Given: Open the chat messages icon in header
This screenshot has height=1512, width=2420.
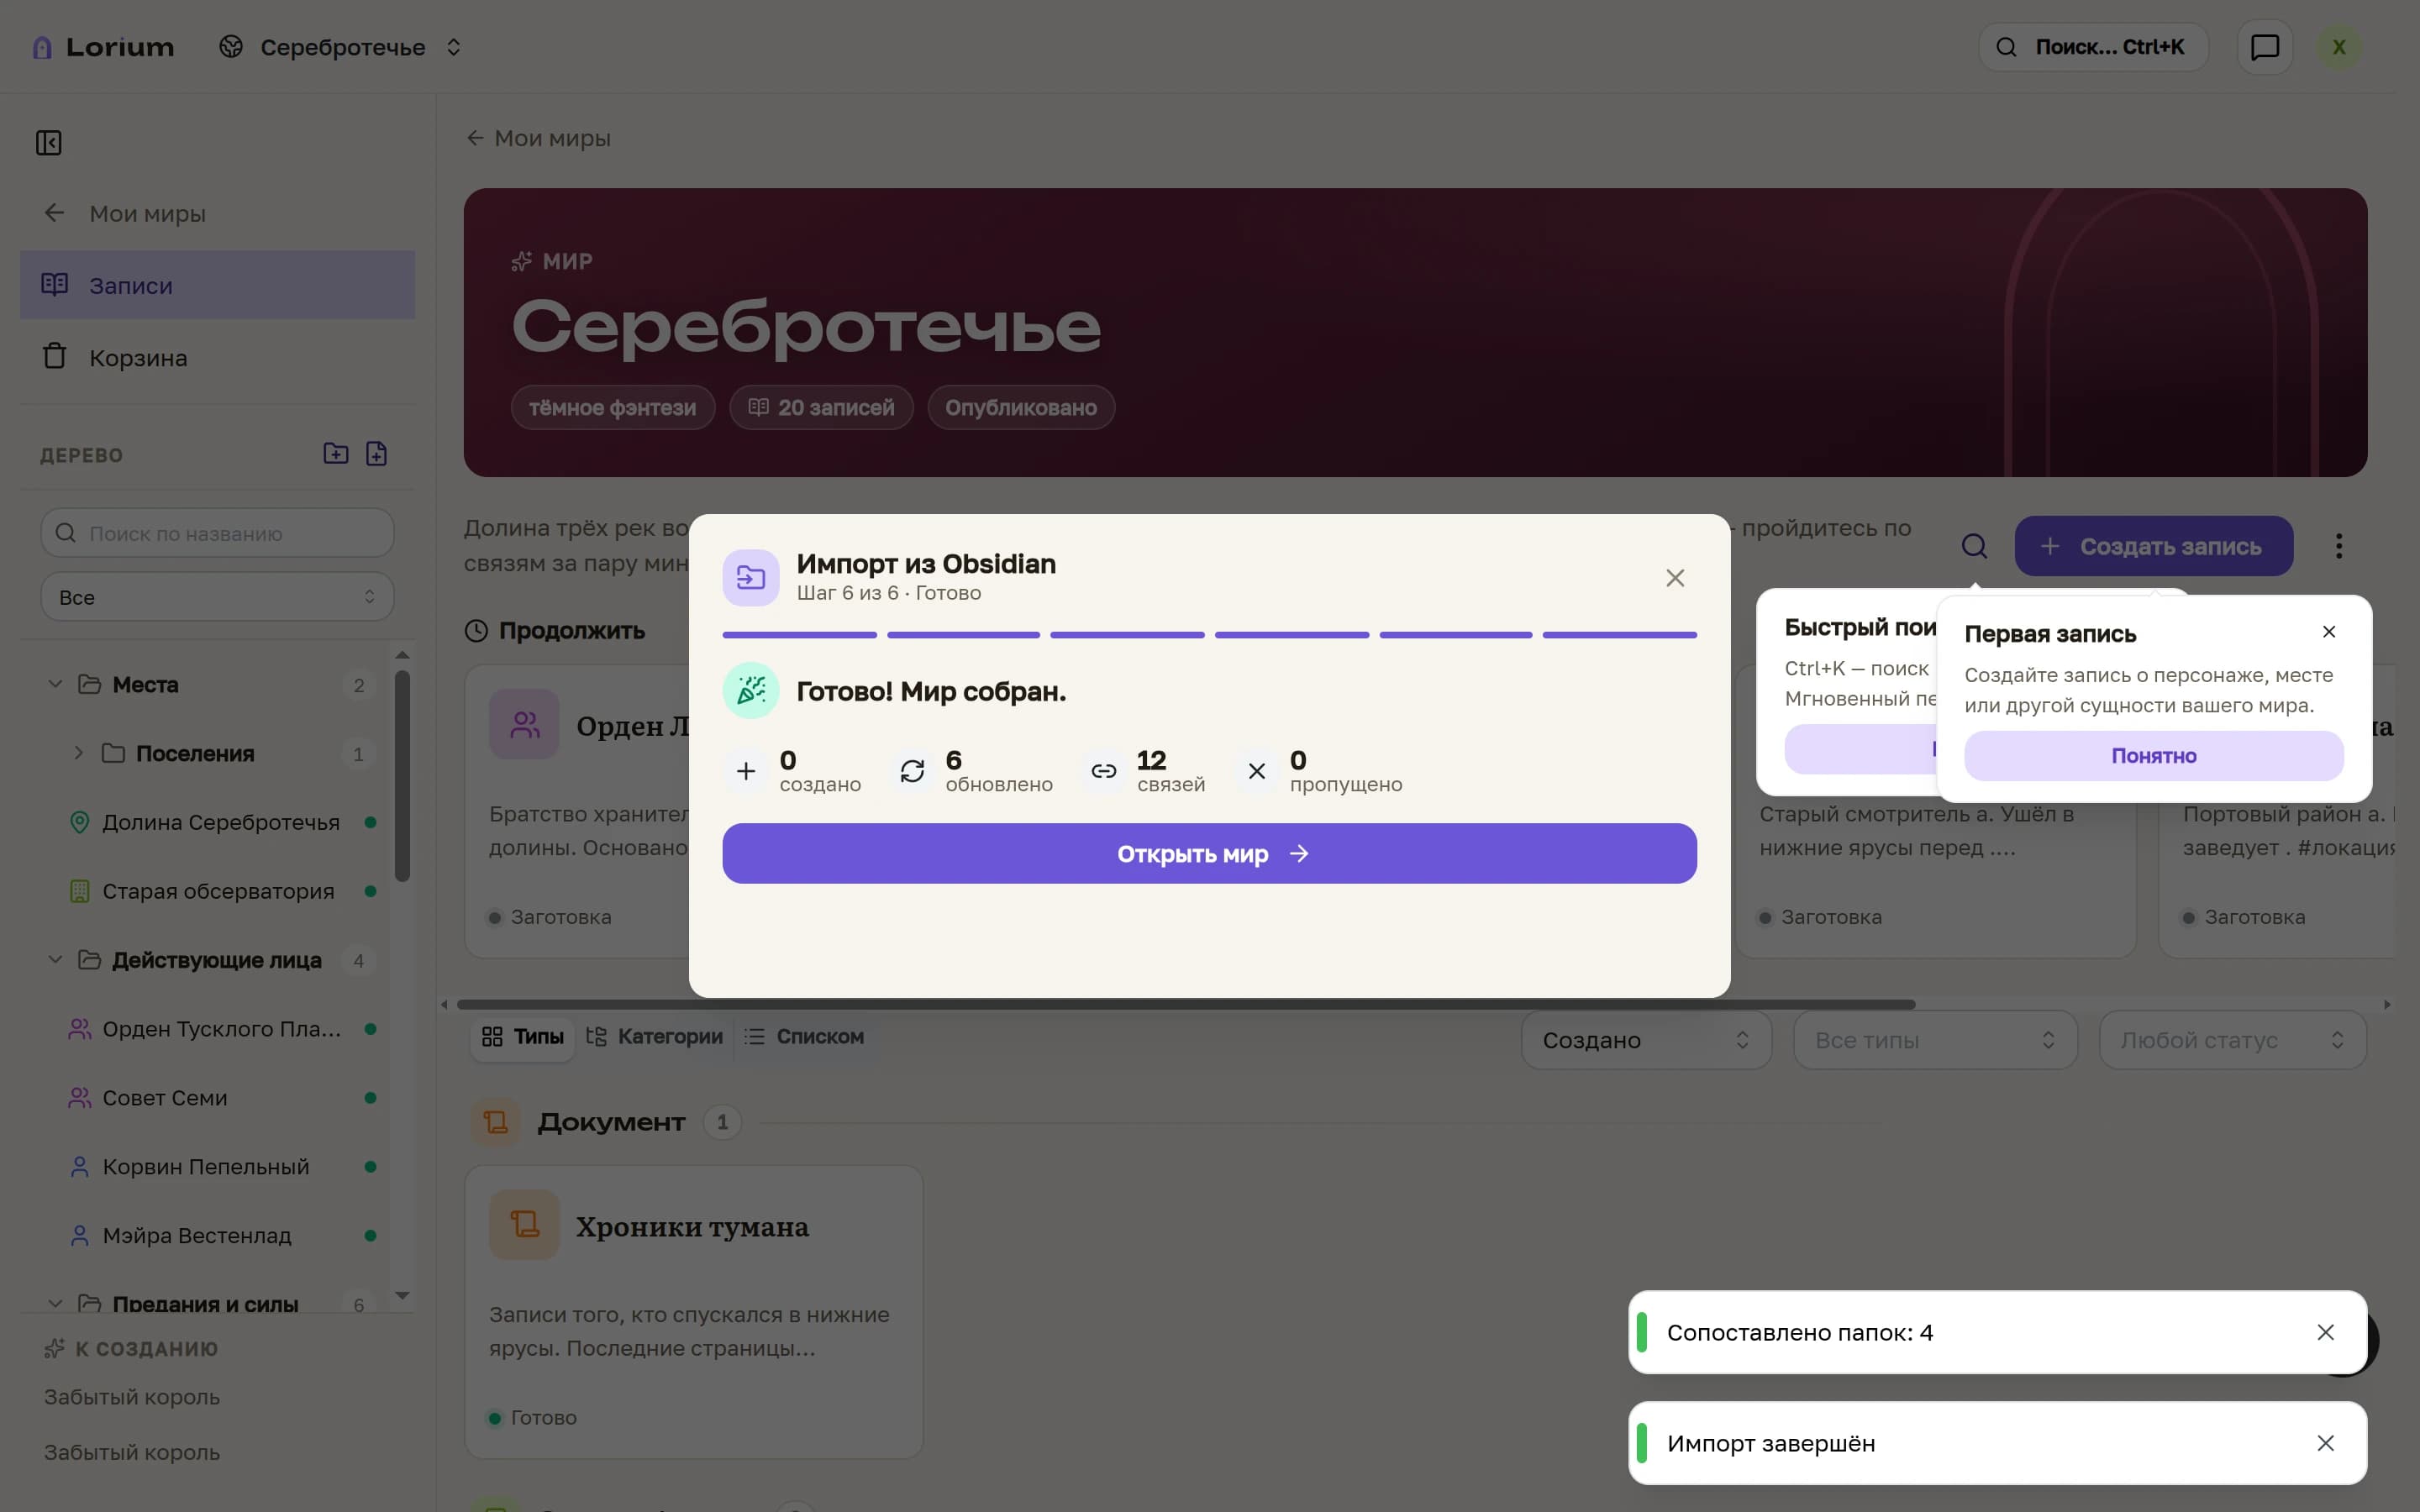Looking at the screenshot, I should [x=2264, y=47].
